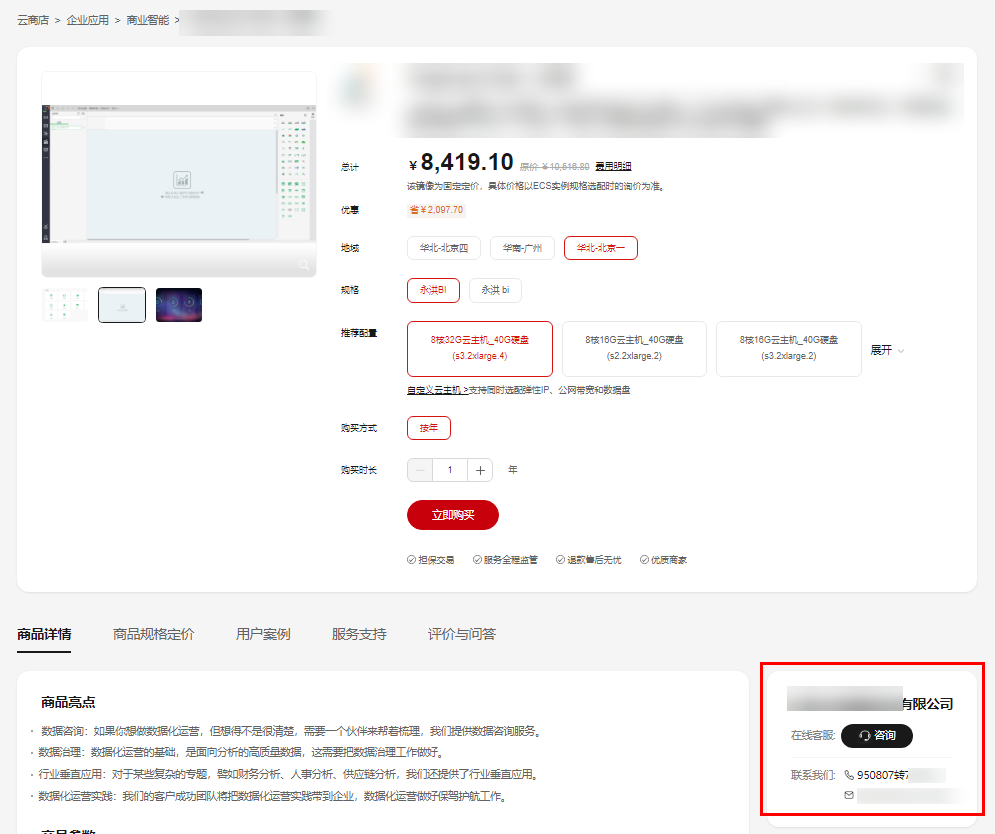Choose spec 永洪BI

tap(433, 290)
